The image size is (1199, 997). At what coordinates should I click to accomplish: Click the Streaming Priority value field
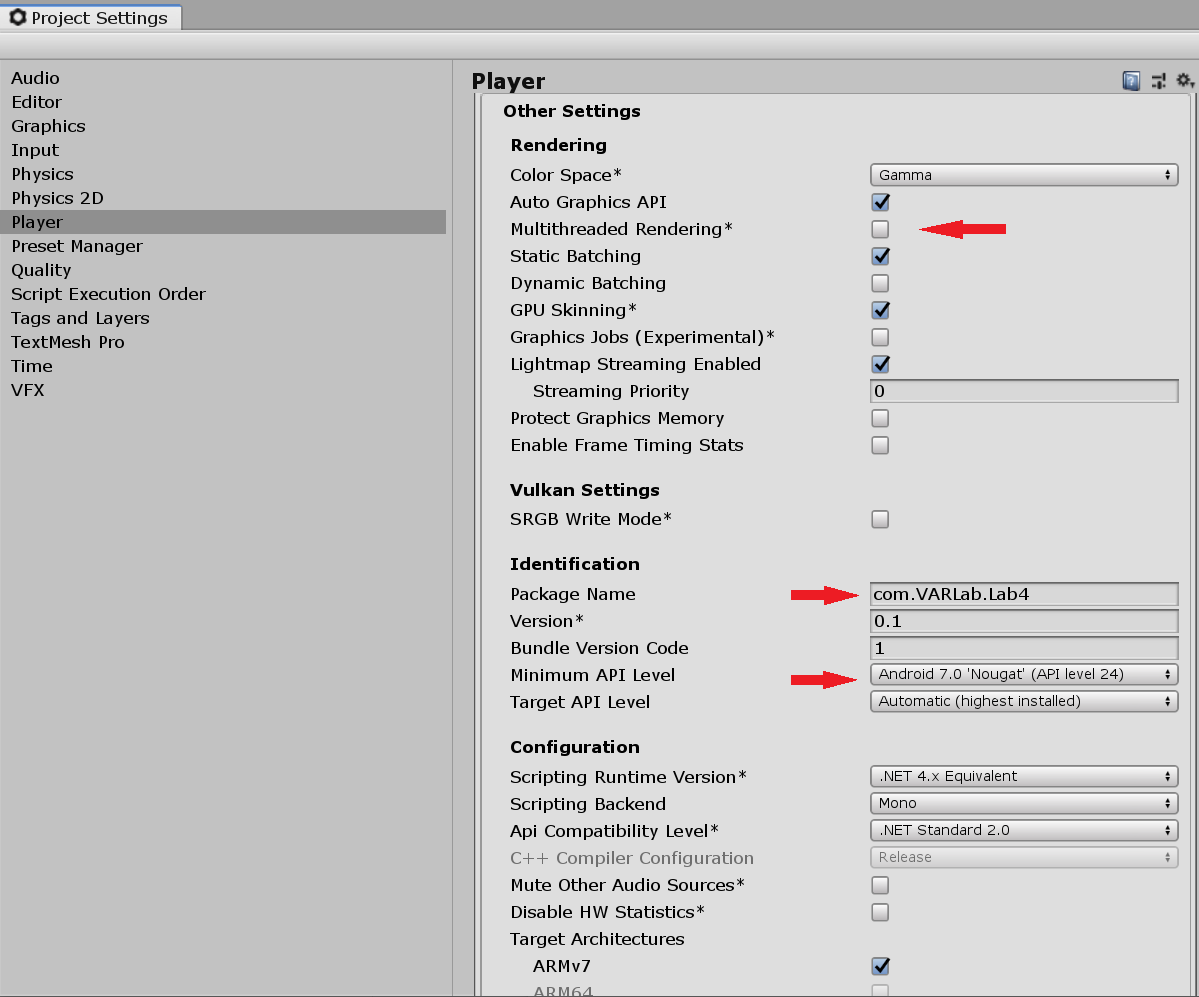1023,391
